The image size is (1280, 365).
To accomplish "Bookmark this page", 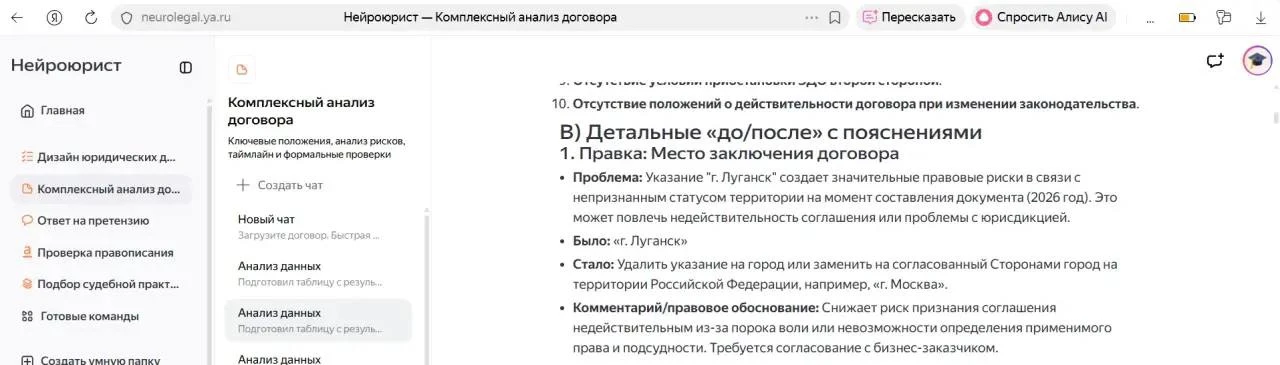I will pyautogui.click(x=835, y=17).
